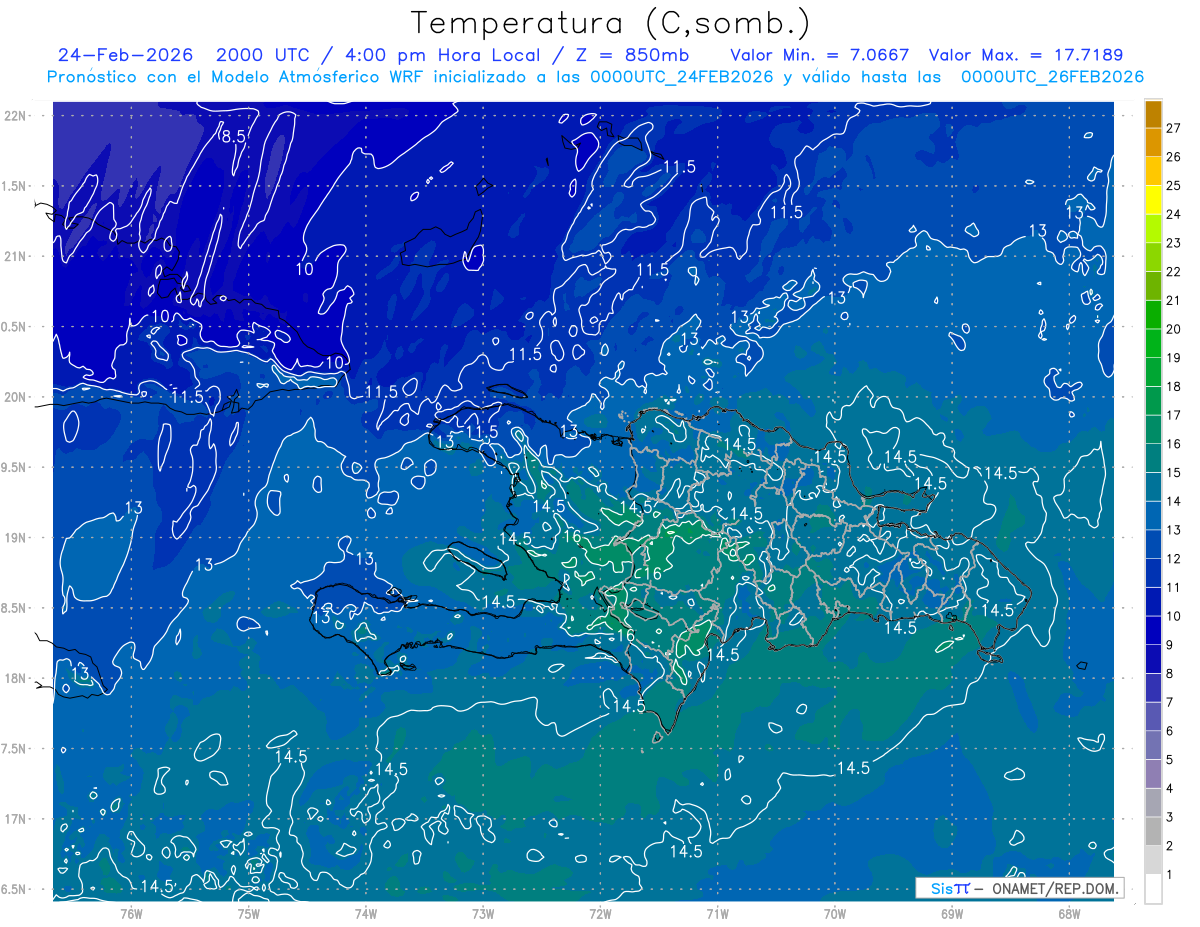
Task: Click the '19N' latitude axis label
Action: 16,538
